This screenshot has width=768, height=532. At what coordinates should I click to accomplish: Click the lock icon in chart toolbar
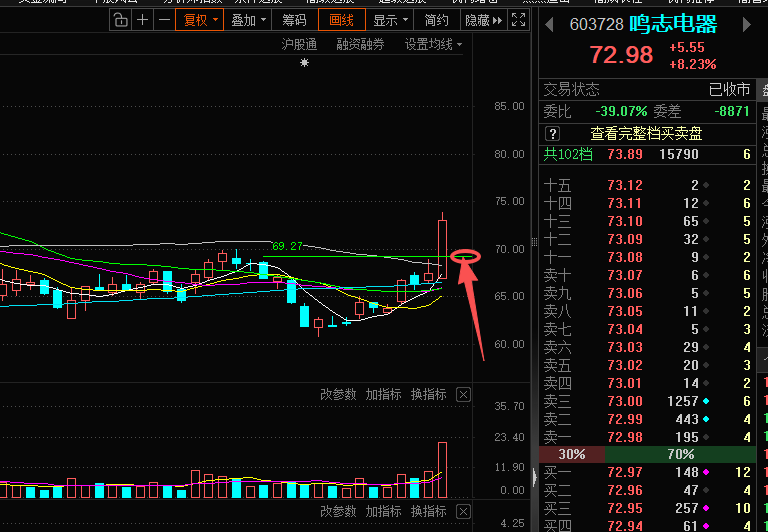tap(120, 20)
